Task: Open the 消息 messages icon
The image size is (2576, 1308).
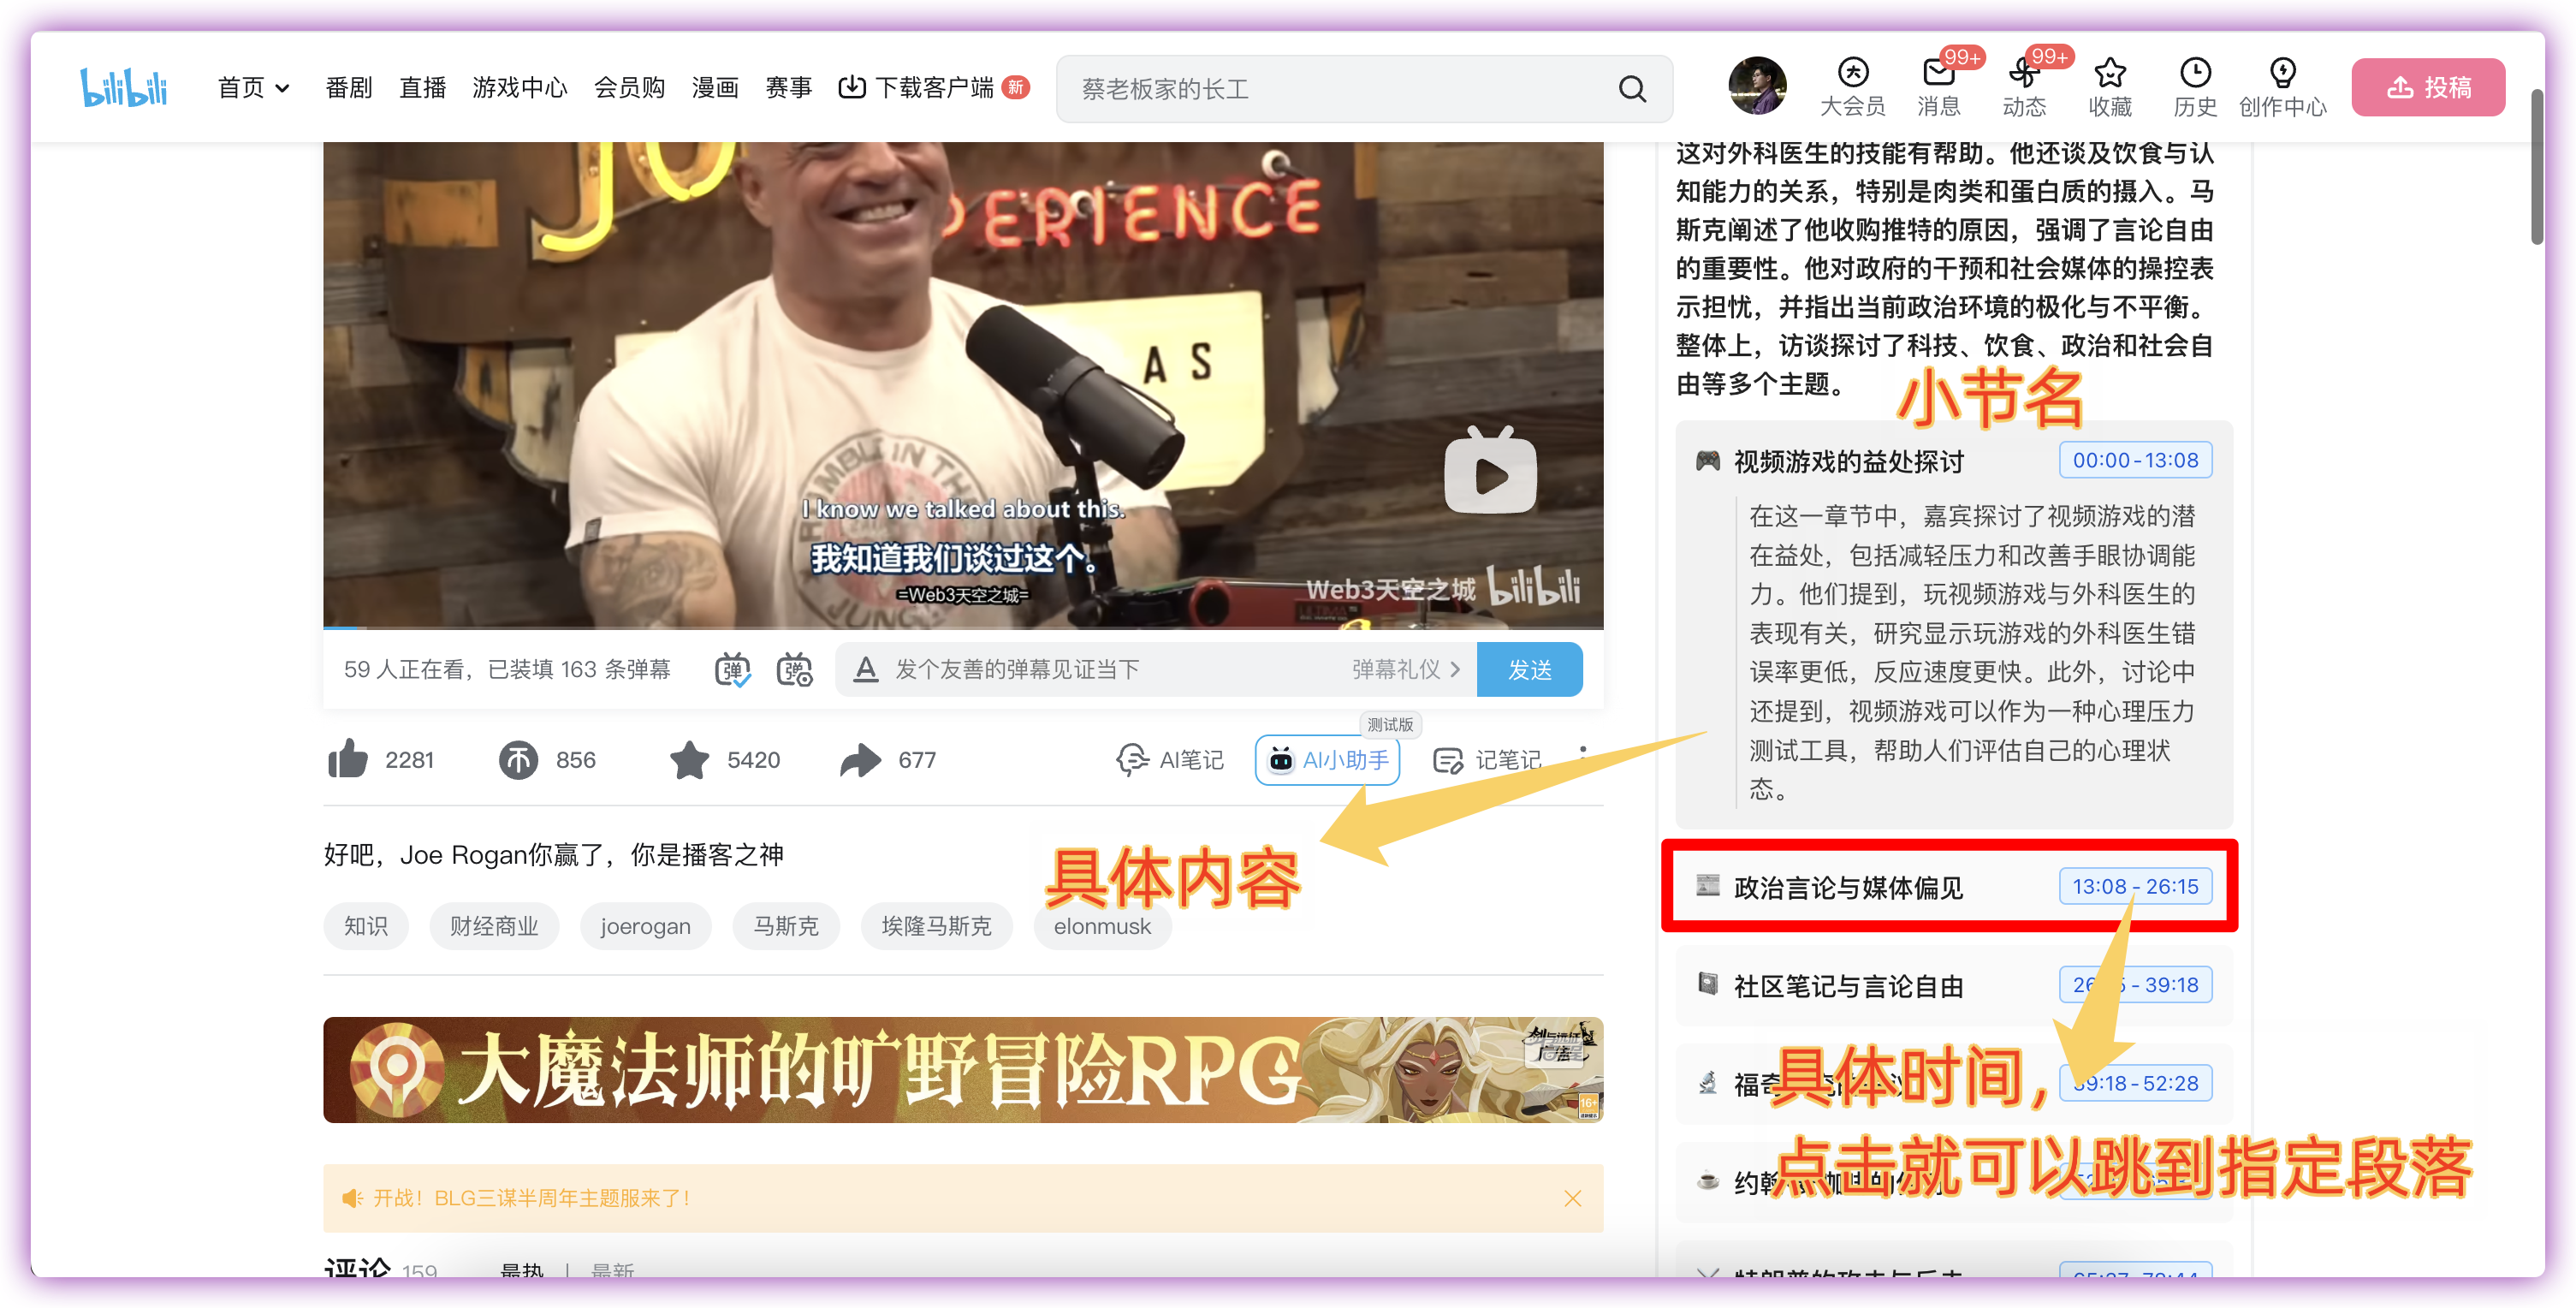Action: (x=1938, y=87)
